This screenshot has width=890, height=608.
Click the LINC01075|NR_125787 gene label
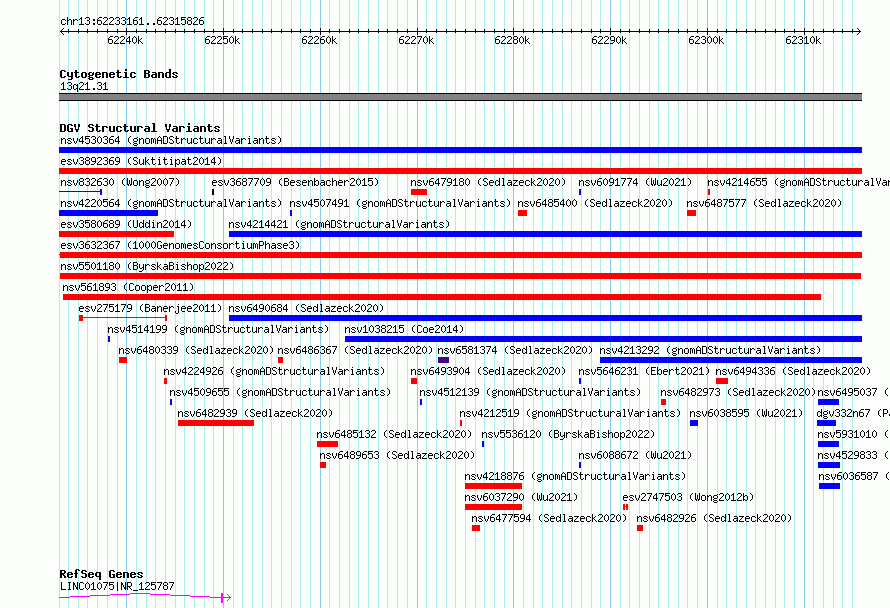click(x=117, y=586)
